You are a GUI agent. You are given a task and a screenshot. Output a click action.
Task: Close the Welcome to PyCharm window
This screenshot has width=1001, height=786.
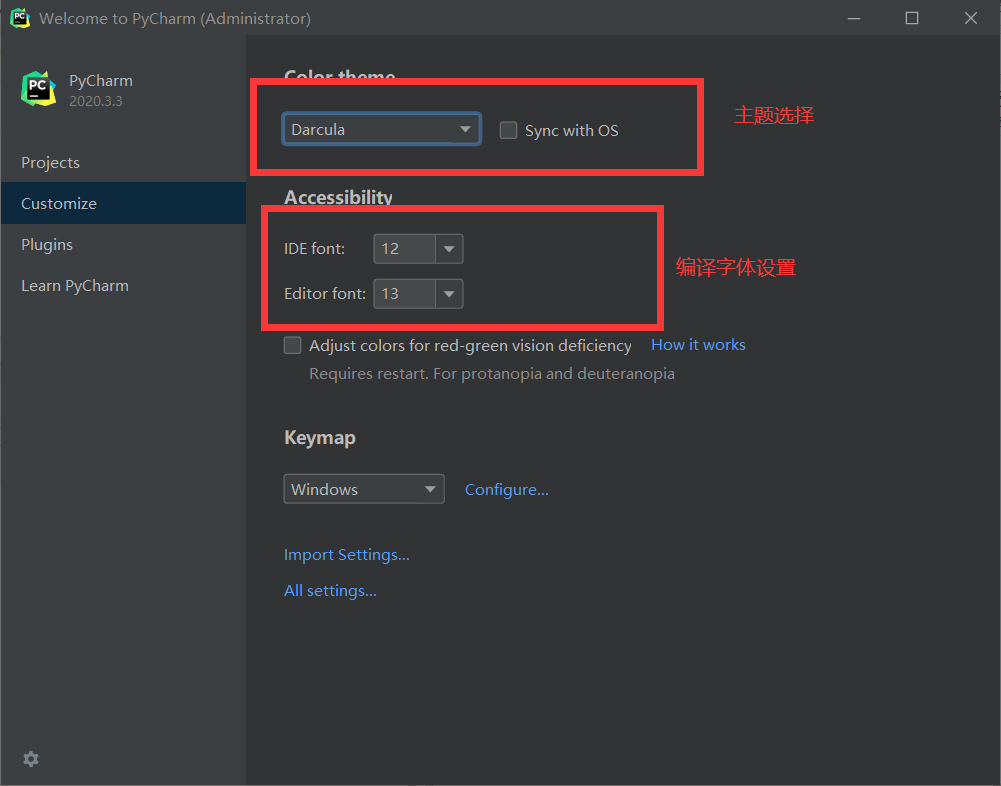coord(970,18)
